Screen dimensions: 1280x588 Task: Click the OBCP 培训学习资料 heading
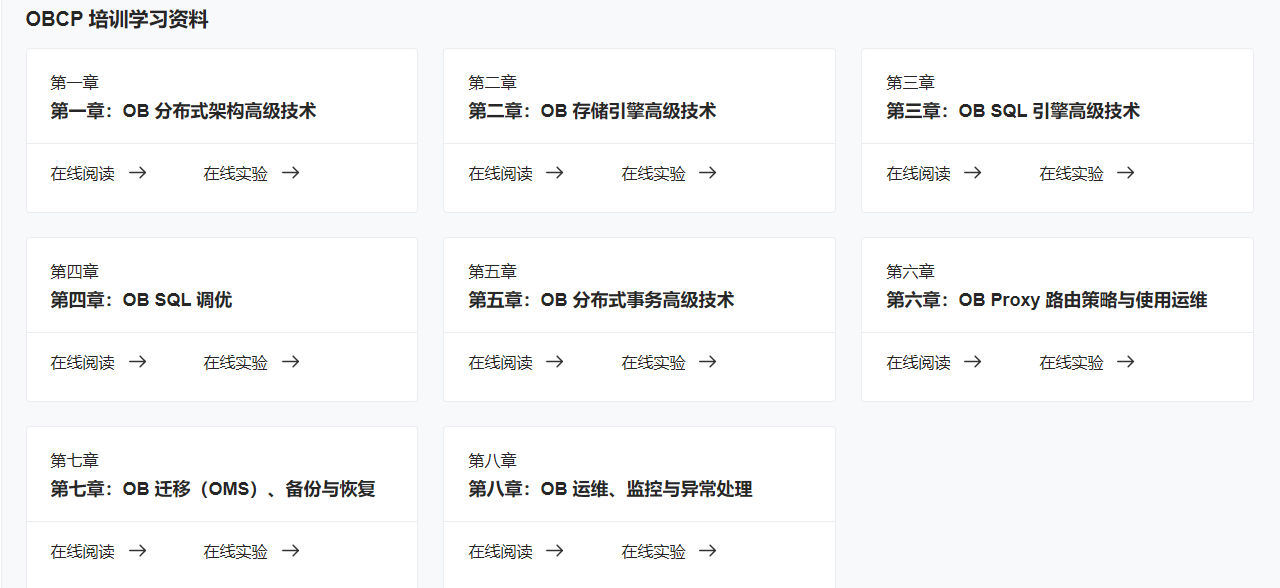click(118, 19)
